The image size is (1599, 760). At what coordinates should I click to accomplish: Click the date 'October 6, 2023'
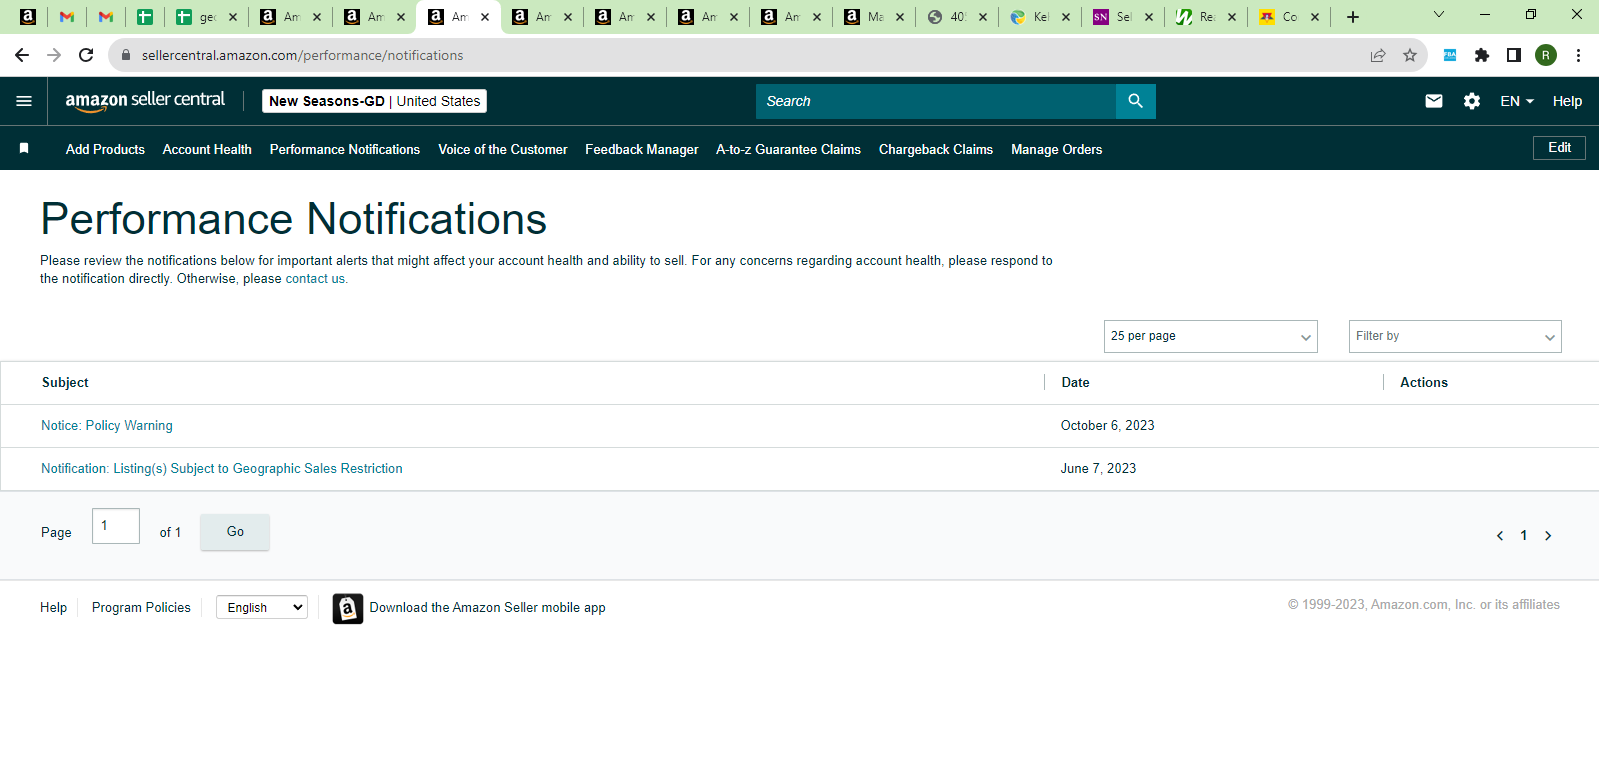click(1108, 426)
